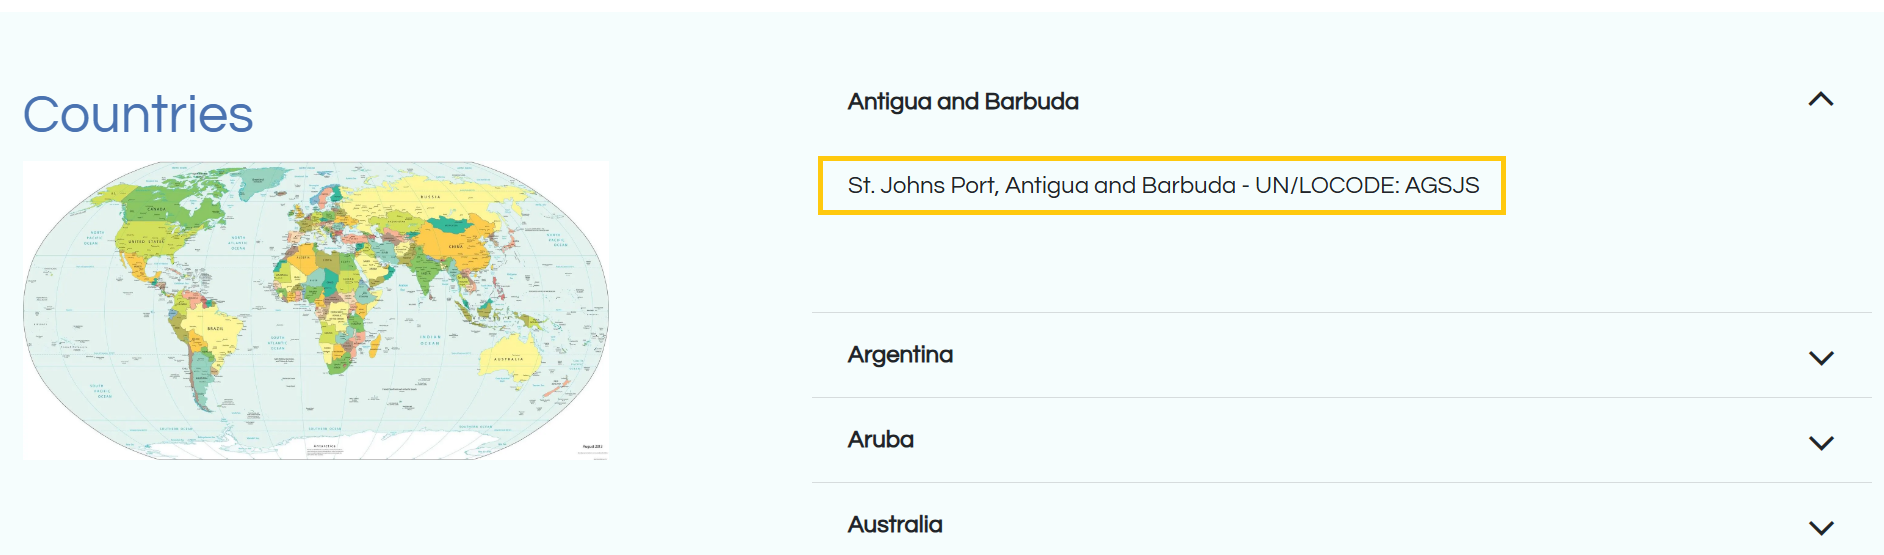This screenshot has width=1884, height=555.
Task: Click Canada on the world map
Action: [158, 210]
